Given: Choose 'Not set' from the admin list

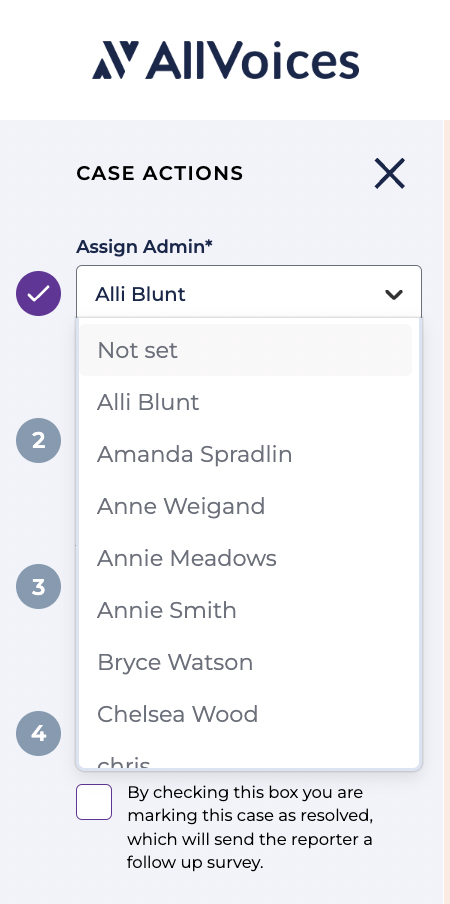Looking at the screenshot, I should click(246, 350).
